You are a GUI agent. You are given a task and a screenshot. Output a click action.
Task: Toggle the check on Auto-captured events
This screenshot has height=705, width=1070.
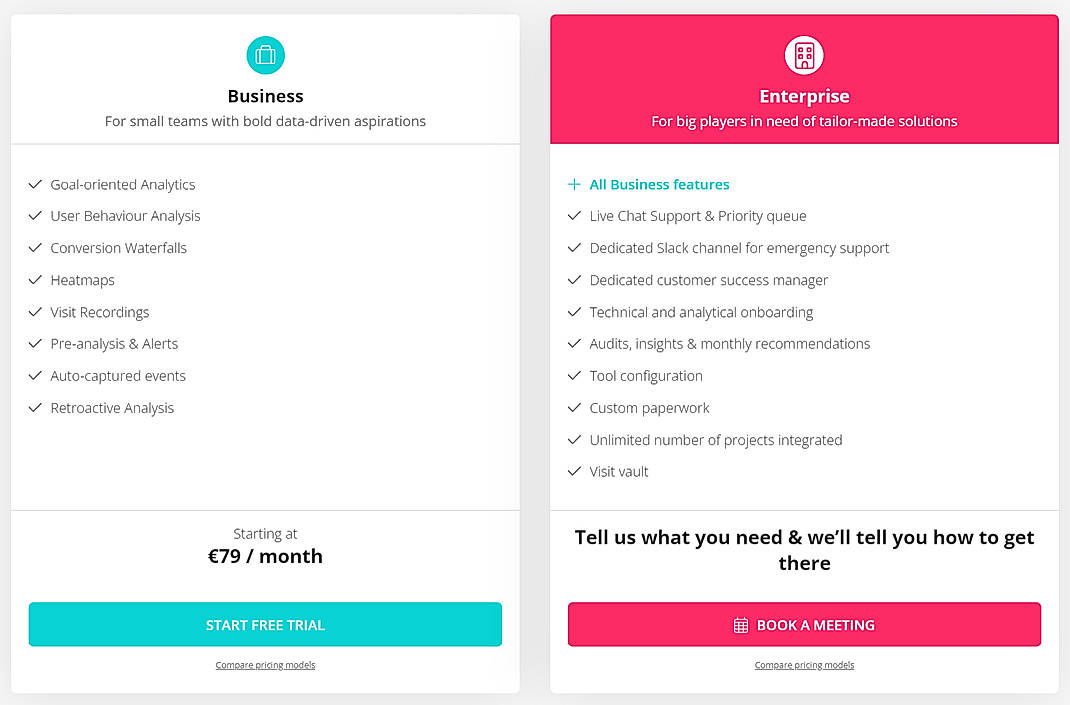33,376
